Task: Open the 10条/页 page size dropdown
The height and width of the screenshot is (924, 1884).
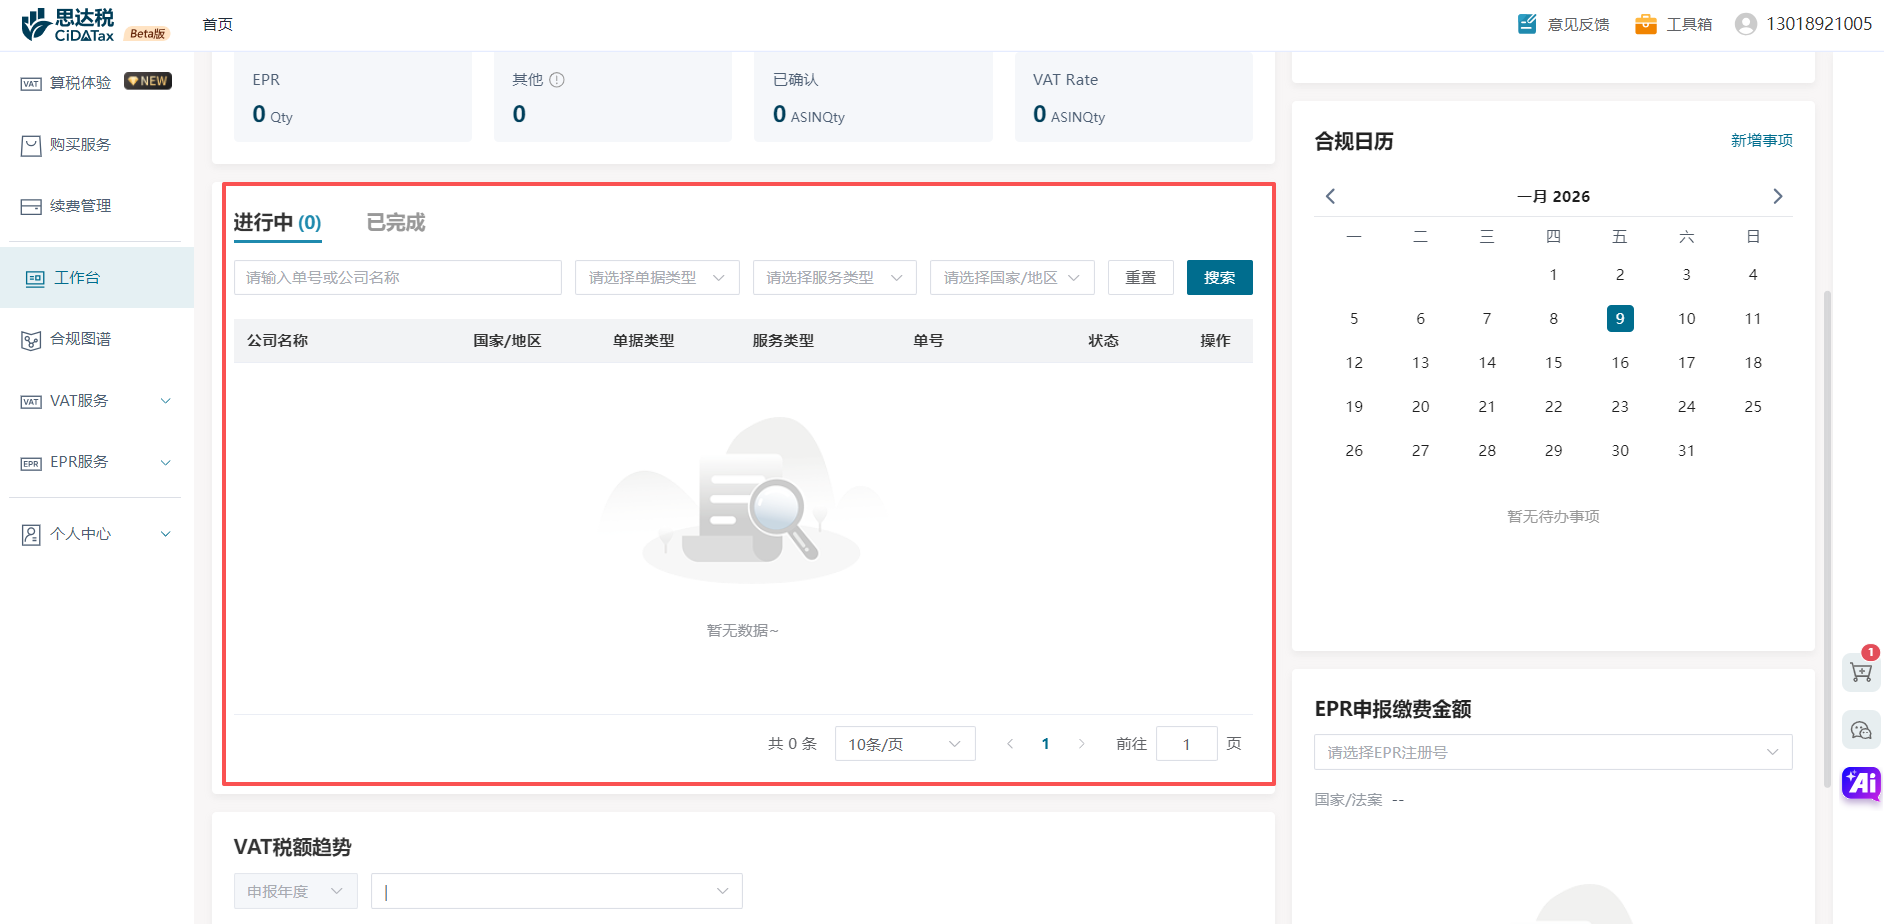Action: click(x=904, y=744)
